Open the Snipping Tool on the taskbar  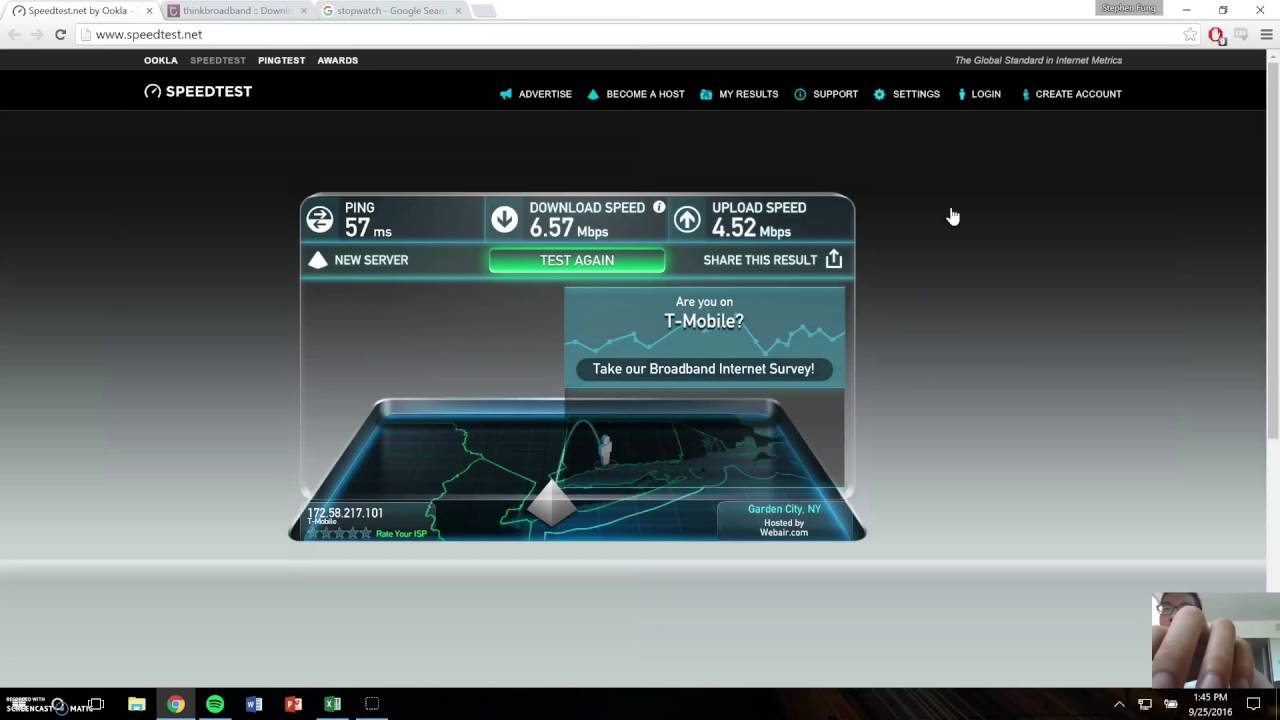(x=372, y=704)
